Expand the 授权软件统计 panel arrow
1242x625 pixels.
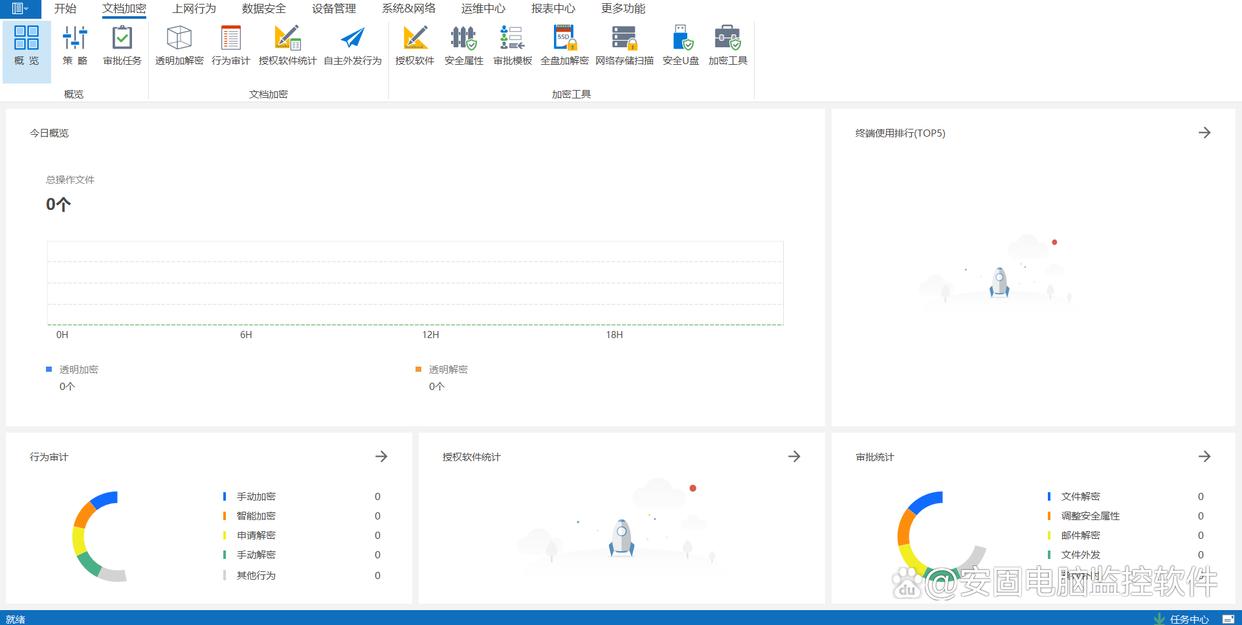point(794,457)
